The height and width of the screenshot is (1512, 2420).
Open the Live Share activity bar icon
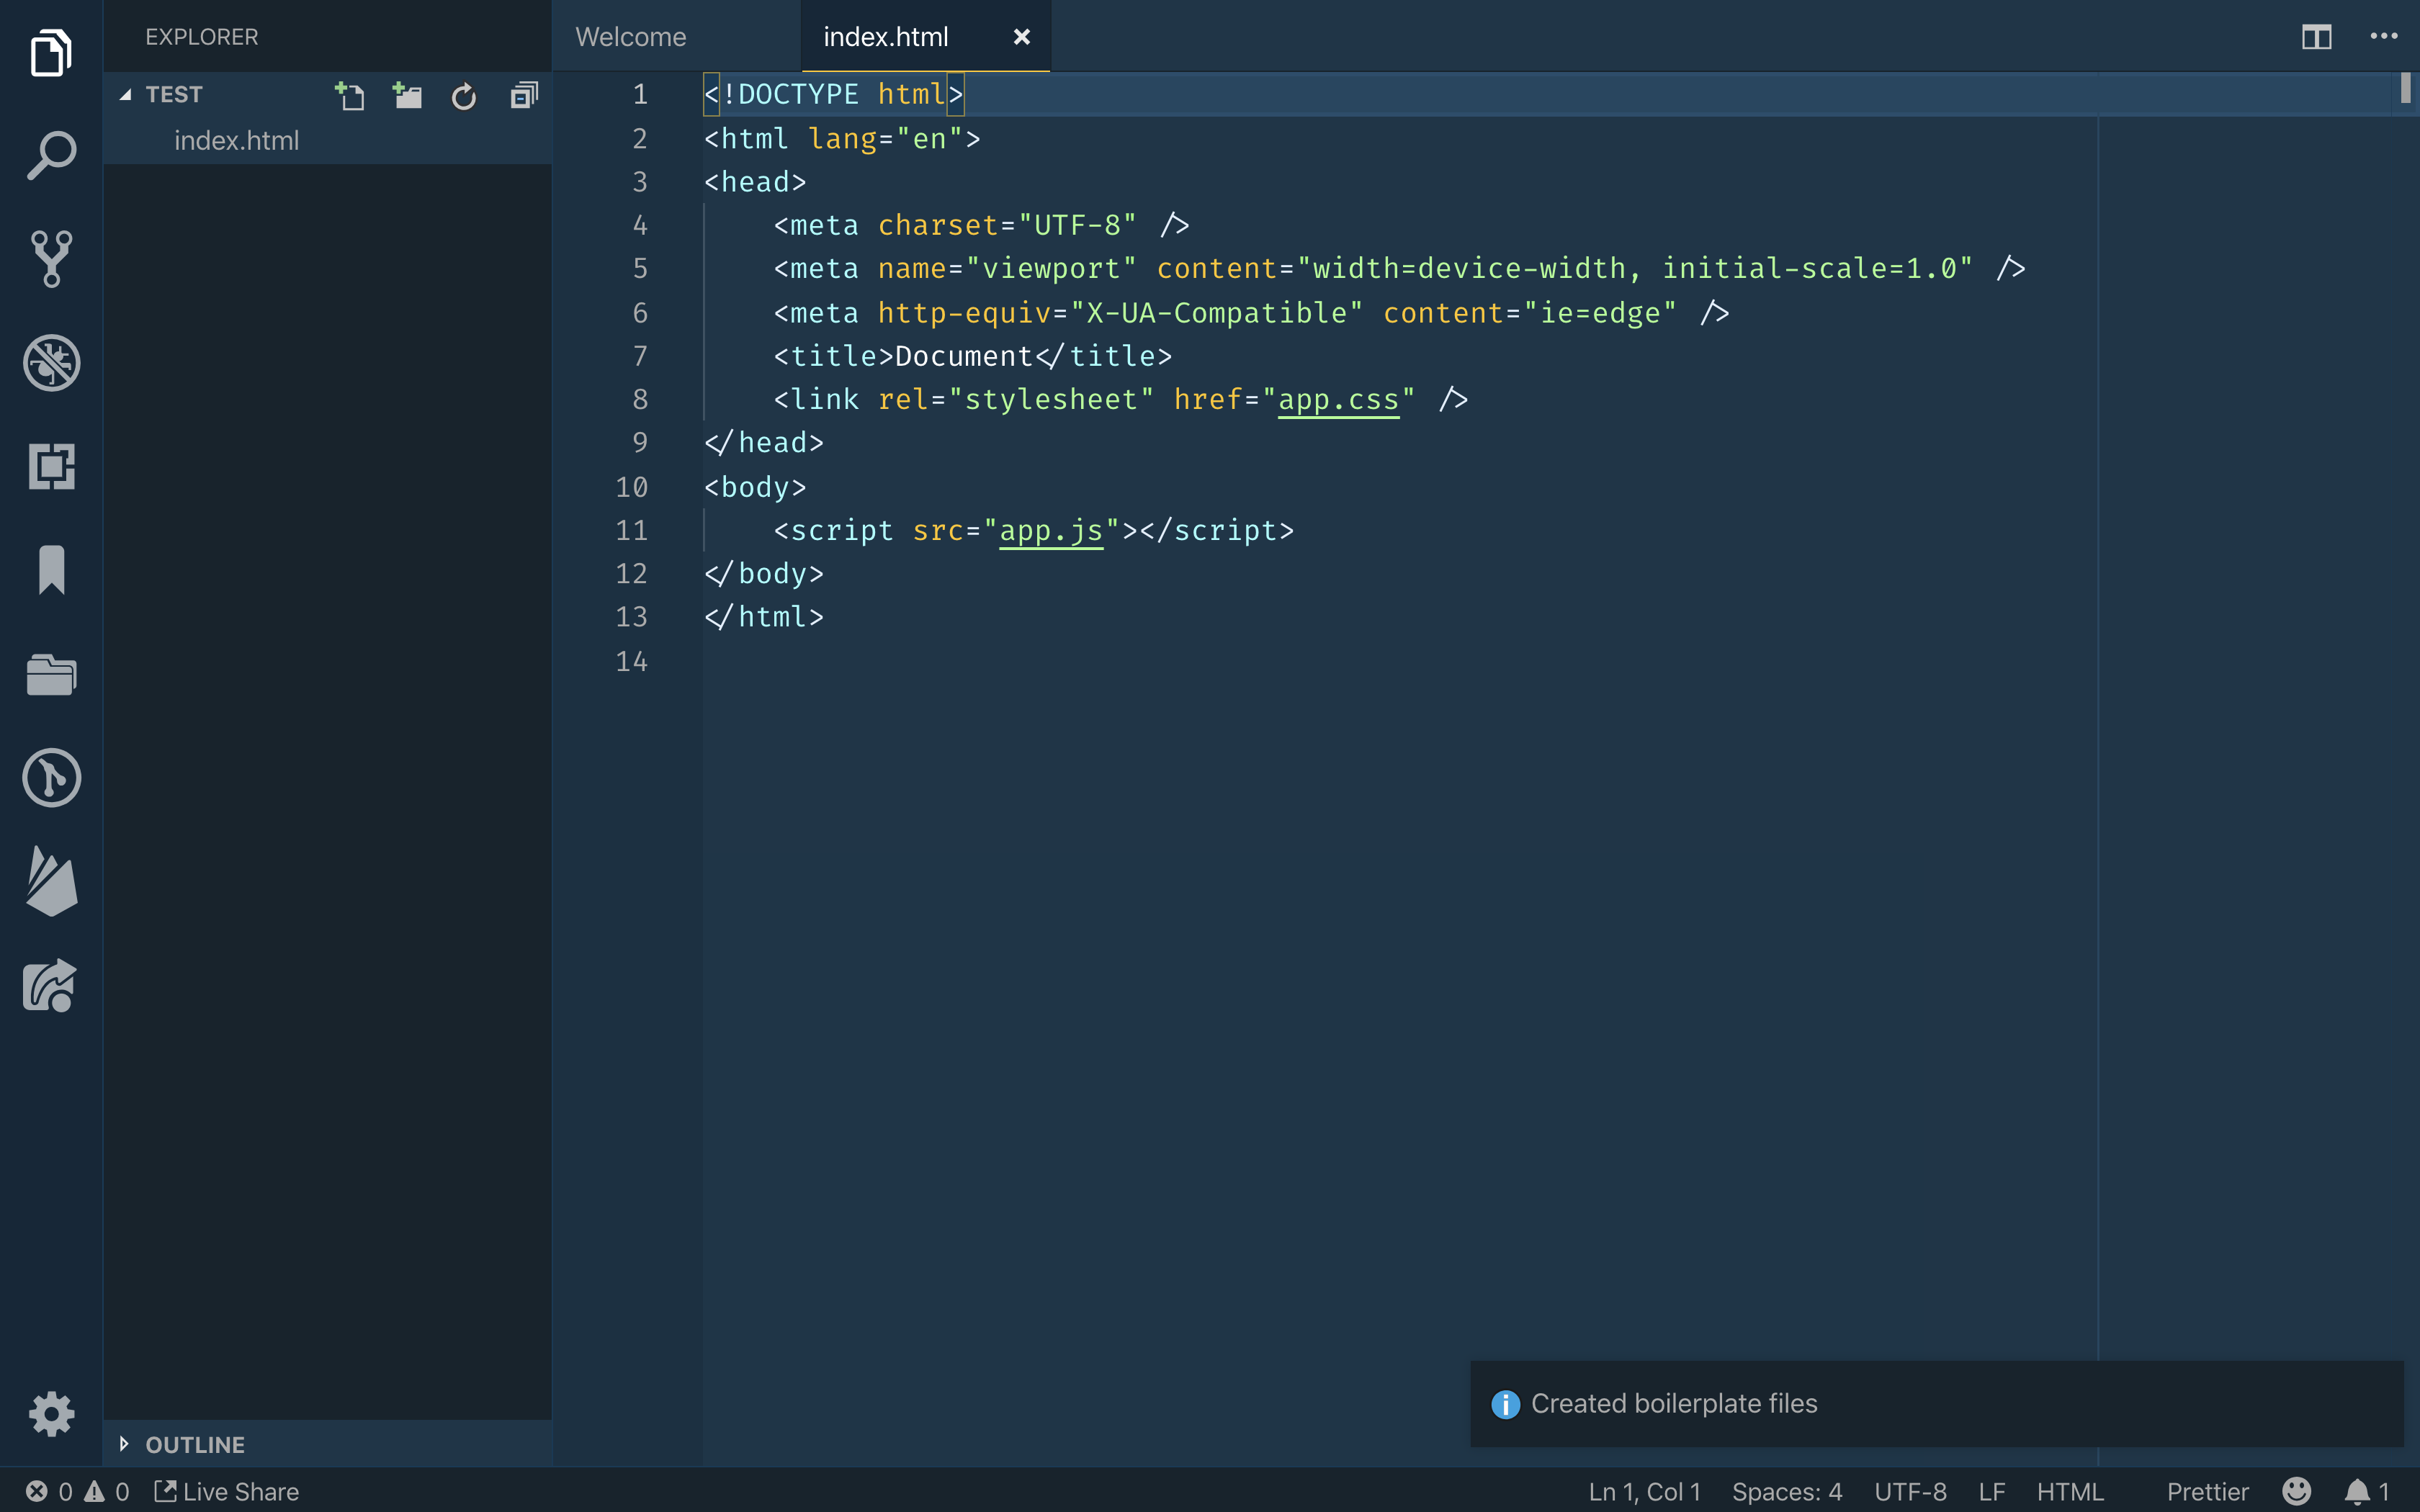[51, 986]
